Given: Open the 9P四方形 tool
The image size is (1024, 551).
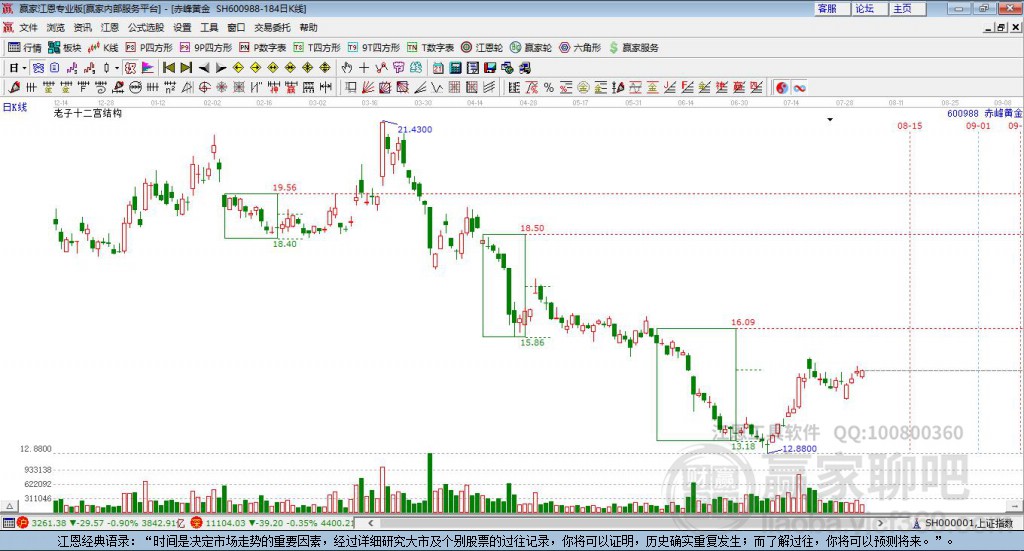Looking at the screenshot, I should click(206, 48).
